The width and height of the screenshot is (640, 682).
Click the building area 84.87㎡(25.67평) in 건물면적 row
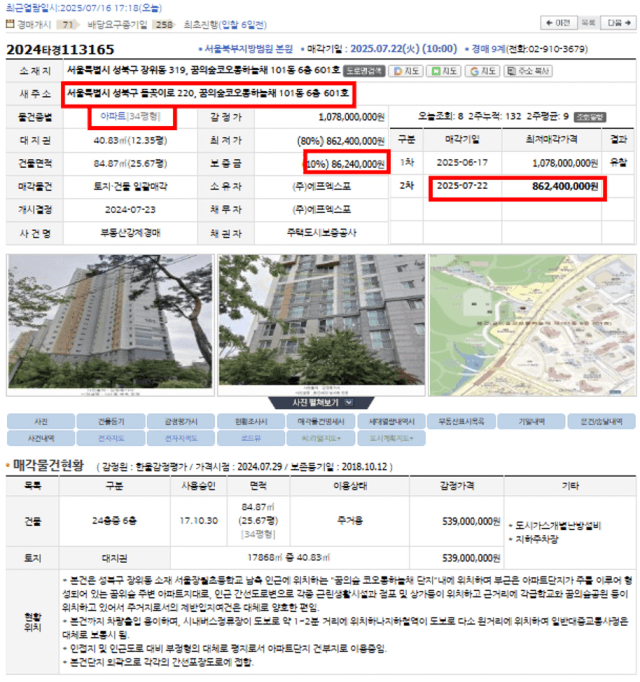coord(130,164)
